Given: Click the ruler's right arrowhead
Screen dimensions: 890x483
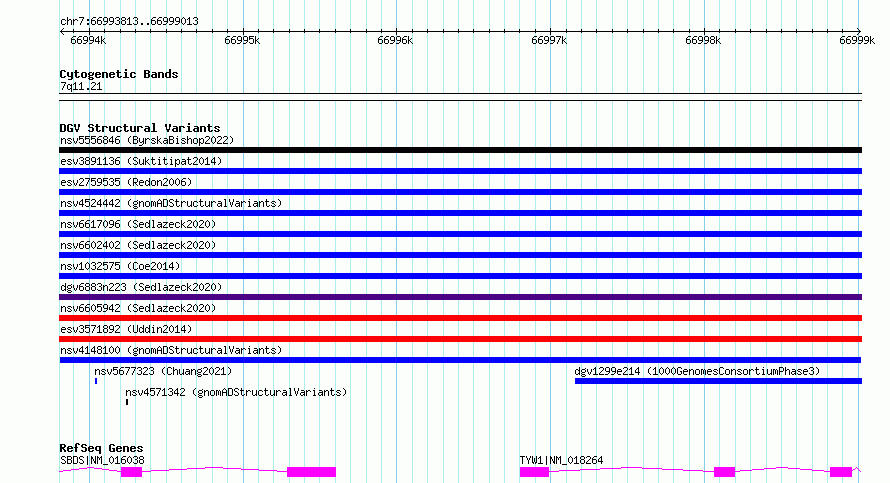Looking at the screenshot, I should coord(859,32).
